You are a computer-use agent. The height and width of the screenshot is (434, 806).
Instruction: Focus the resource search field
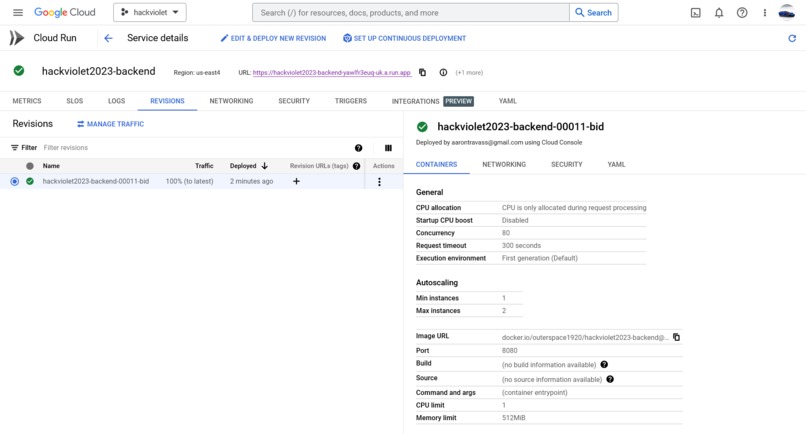[x=410, y=12]
